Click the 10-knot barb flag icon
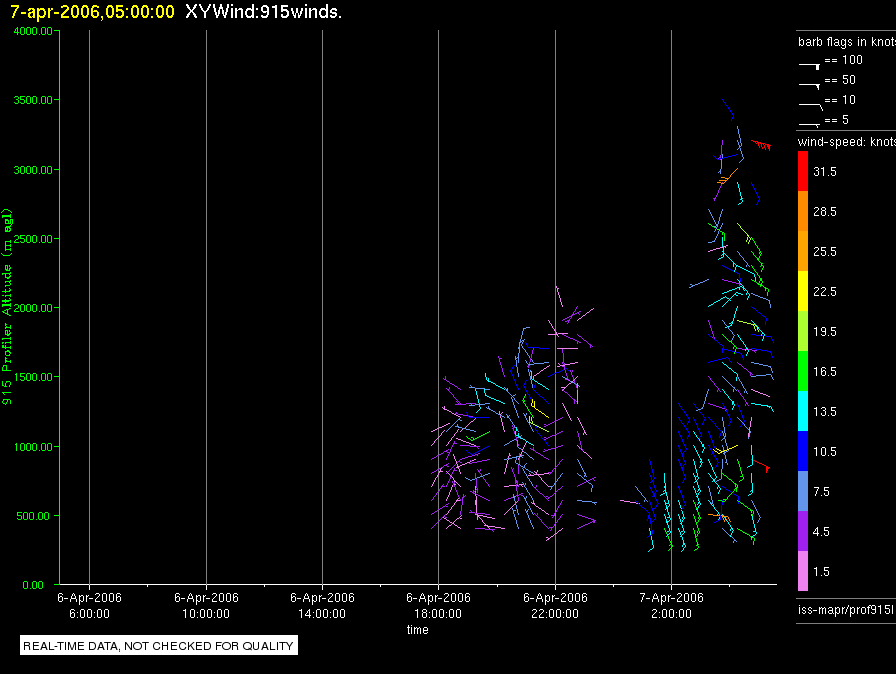This screenshot has height=674, width=896. tap(810, 106)
